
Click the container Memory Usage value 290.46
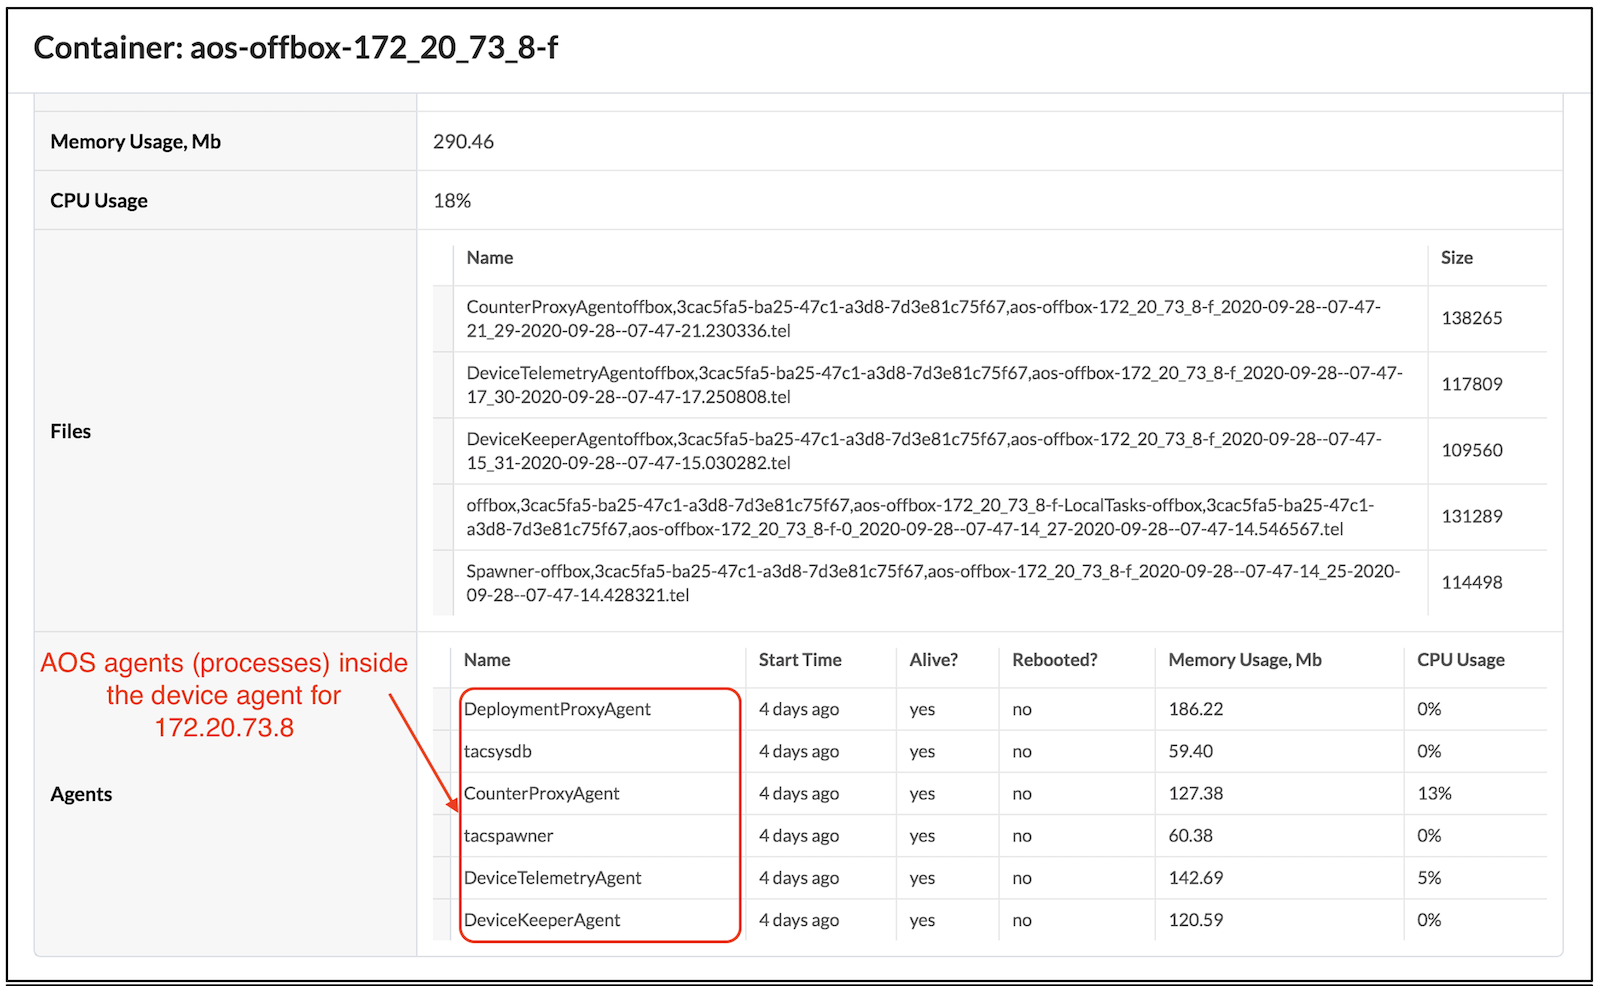463,141
